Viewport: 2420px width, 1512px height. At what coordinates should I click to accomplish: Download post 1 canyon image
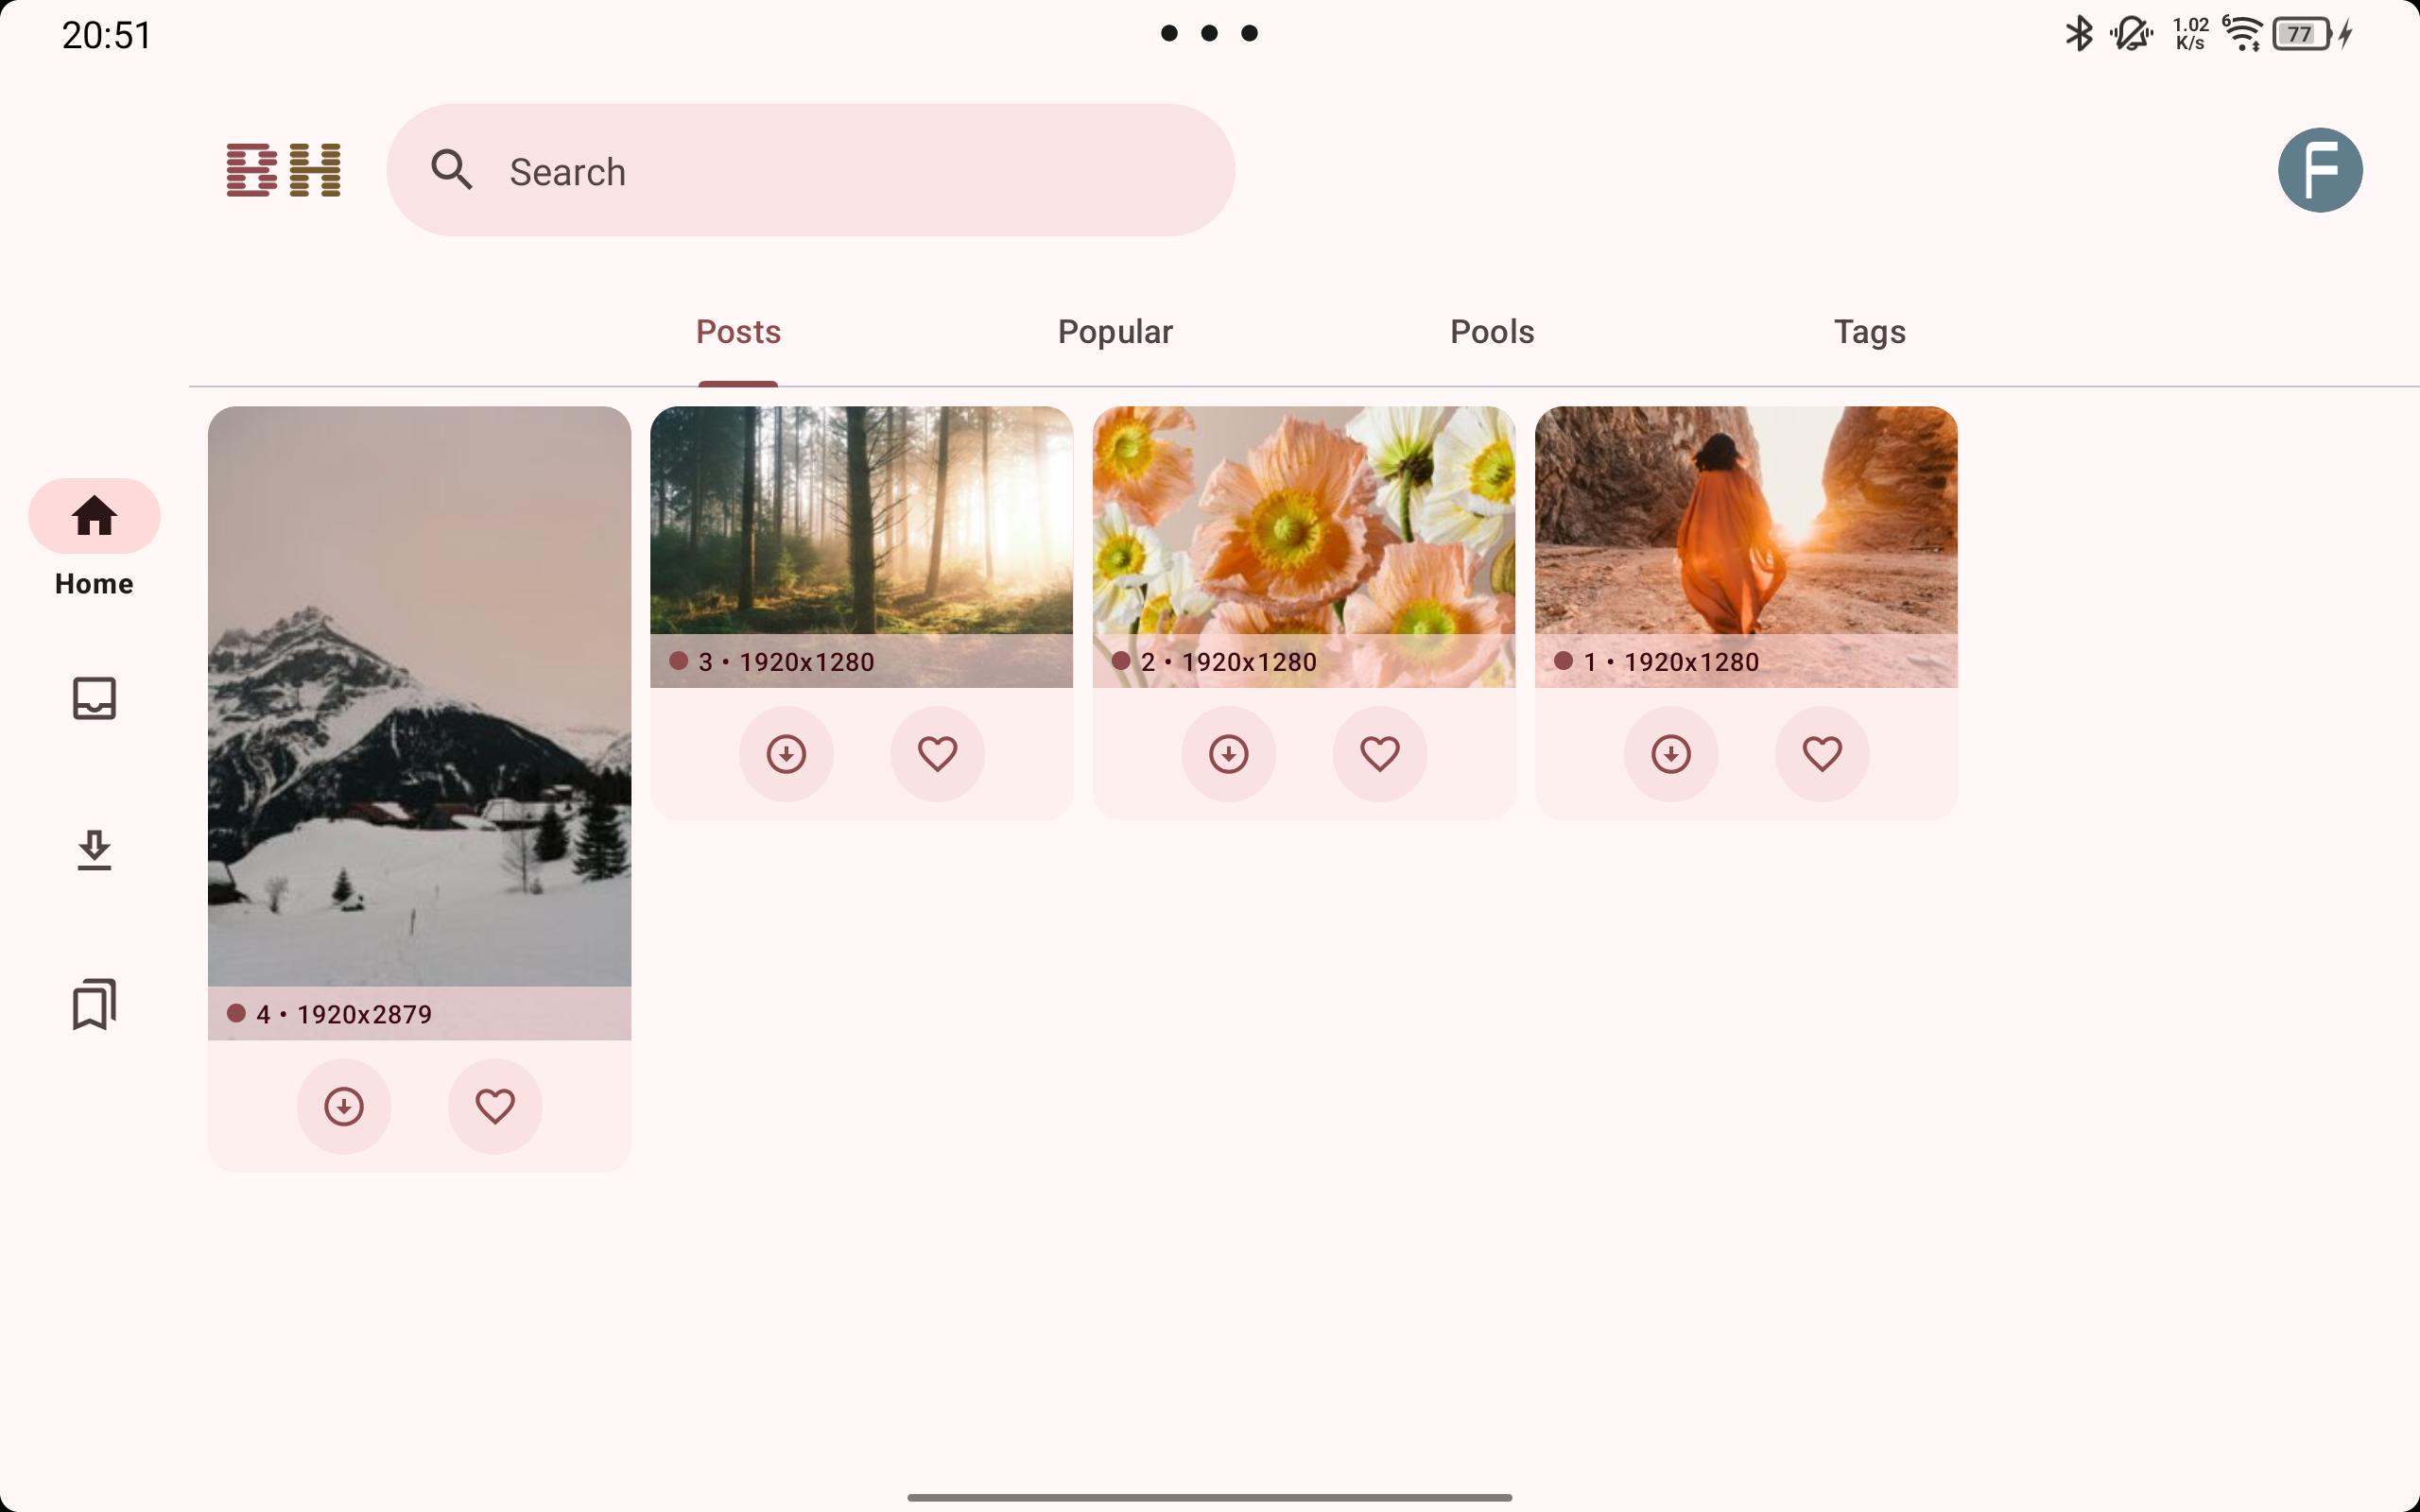click(1671, 754)
